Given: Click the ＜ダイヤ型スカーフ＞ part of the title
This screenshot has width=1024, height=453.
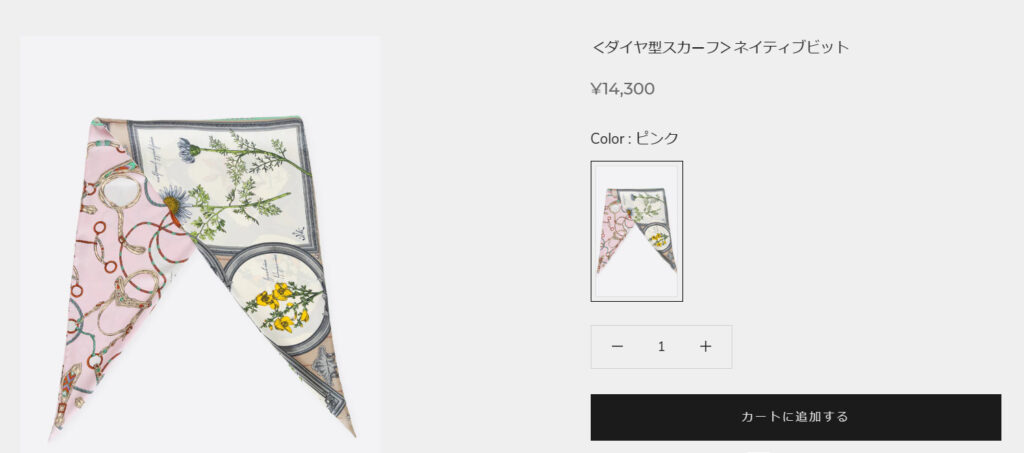Looking at the screenshot, I should point(661,47).
